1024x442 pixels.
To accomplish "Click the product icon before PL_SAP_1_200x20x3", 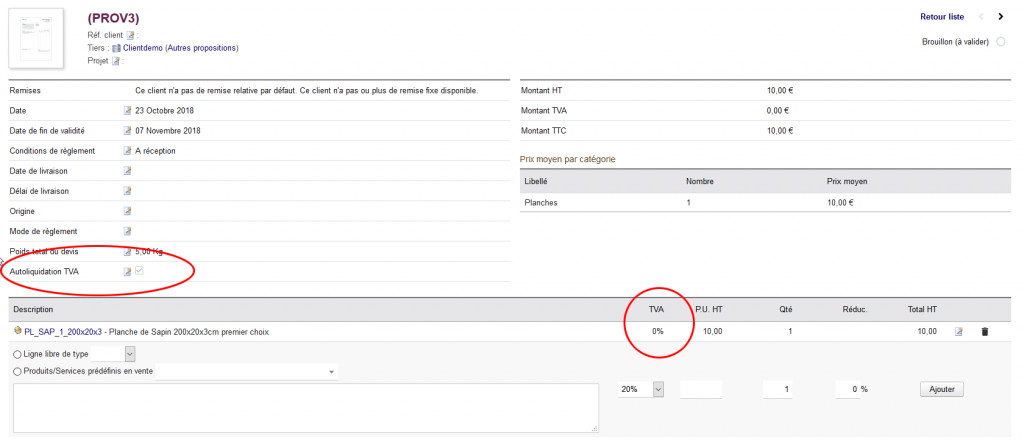I will (x=17, y=331).
